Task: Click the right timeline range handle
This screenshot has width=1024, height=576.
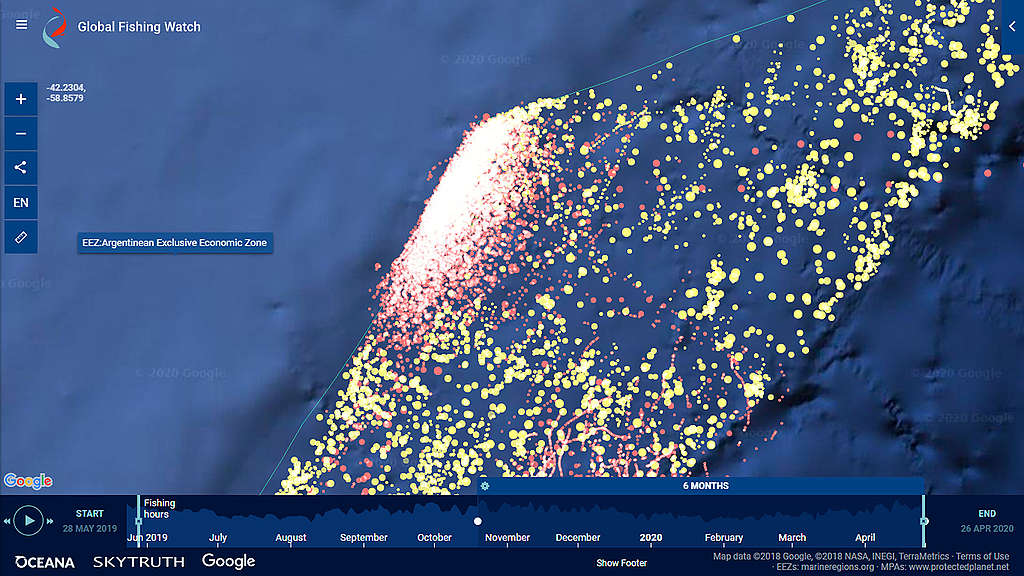Action: pos(924,520)
